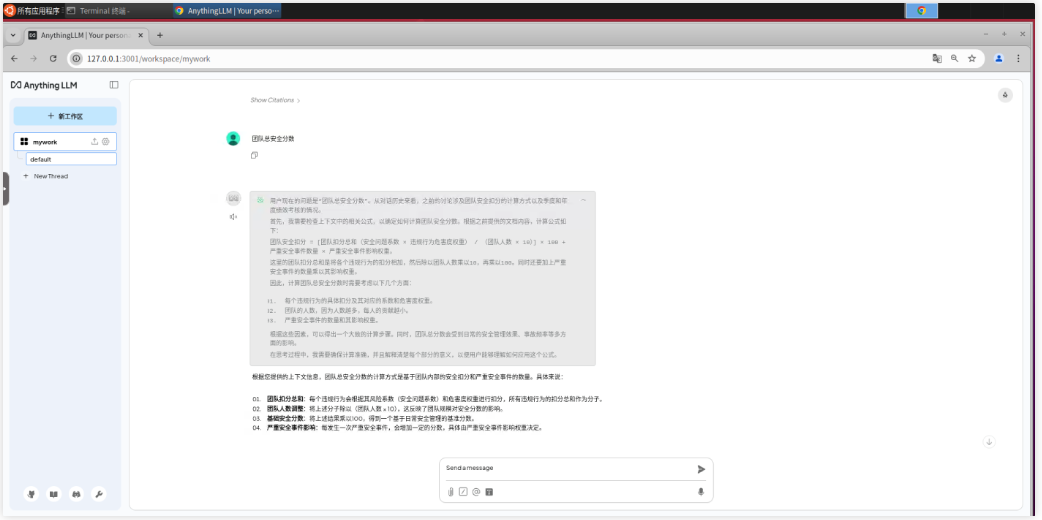The height and width of the screenshot is (520, 1042).
Task: Start voice input with the microphone icon
Action: 700,492
